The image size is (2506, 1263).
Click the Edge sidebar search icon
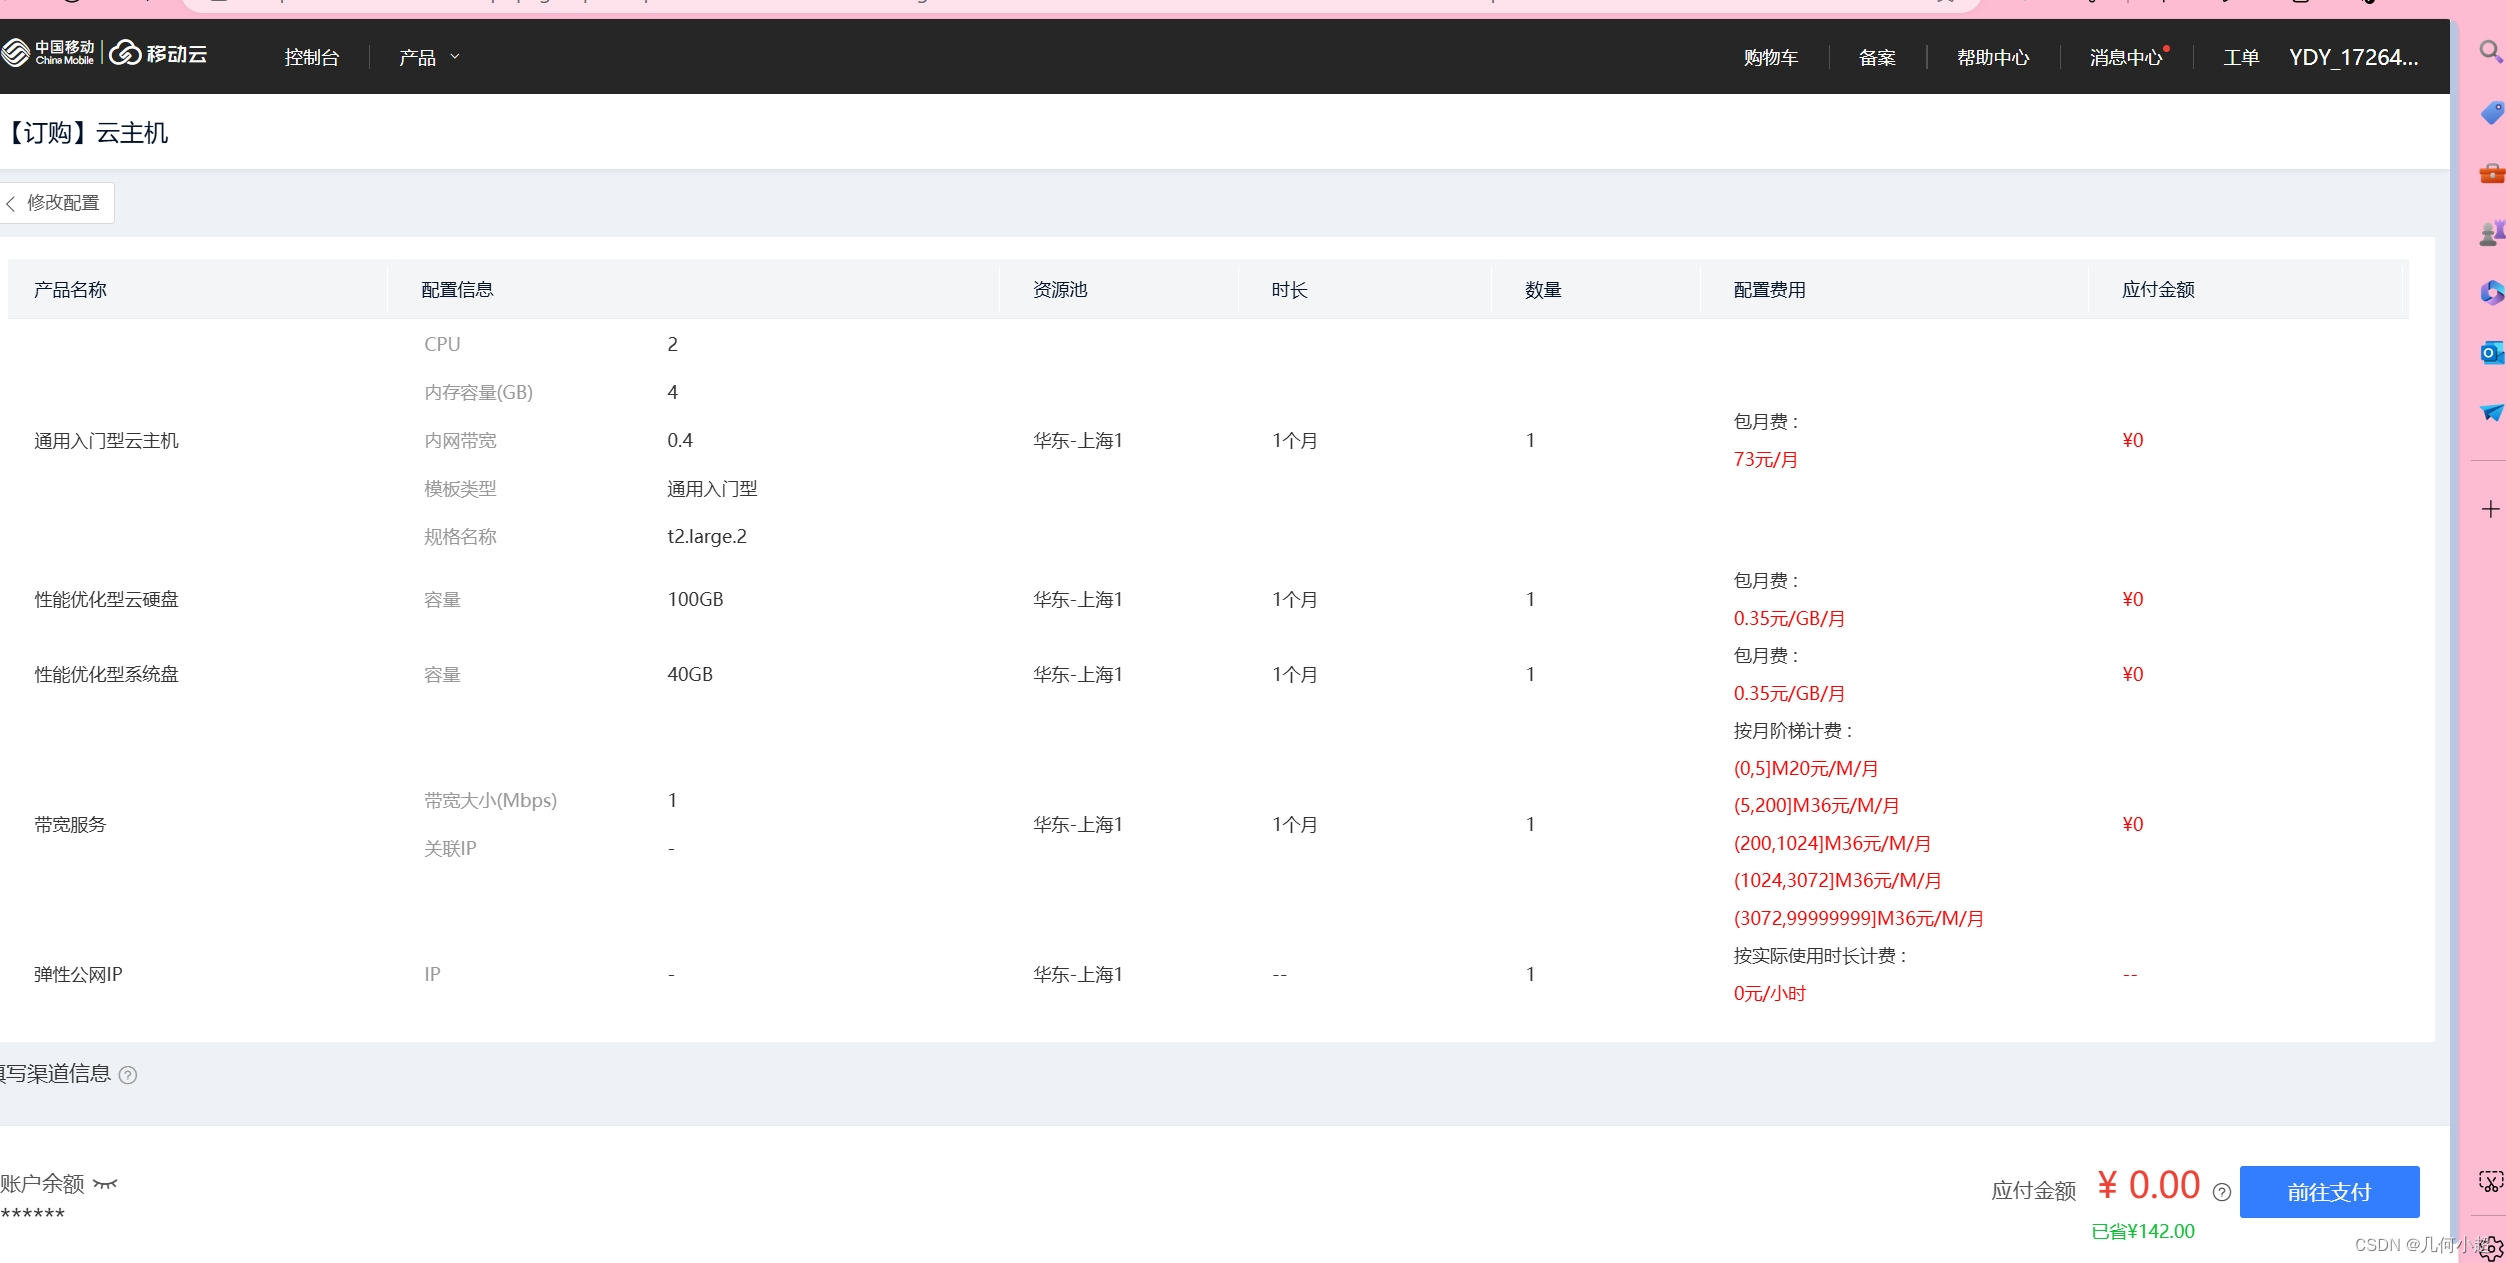click(2490, 50)
